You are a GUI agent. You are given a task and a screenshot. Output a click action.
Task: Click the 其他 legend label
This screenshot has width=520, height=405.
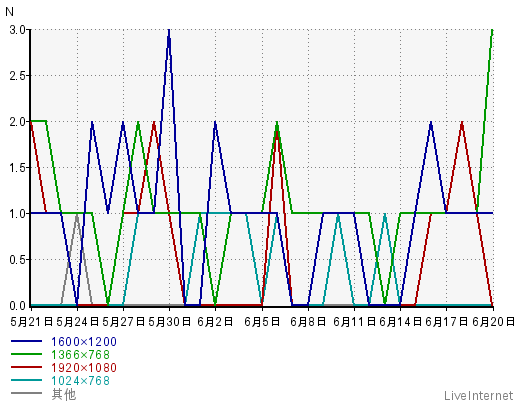[64, 394]
